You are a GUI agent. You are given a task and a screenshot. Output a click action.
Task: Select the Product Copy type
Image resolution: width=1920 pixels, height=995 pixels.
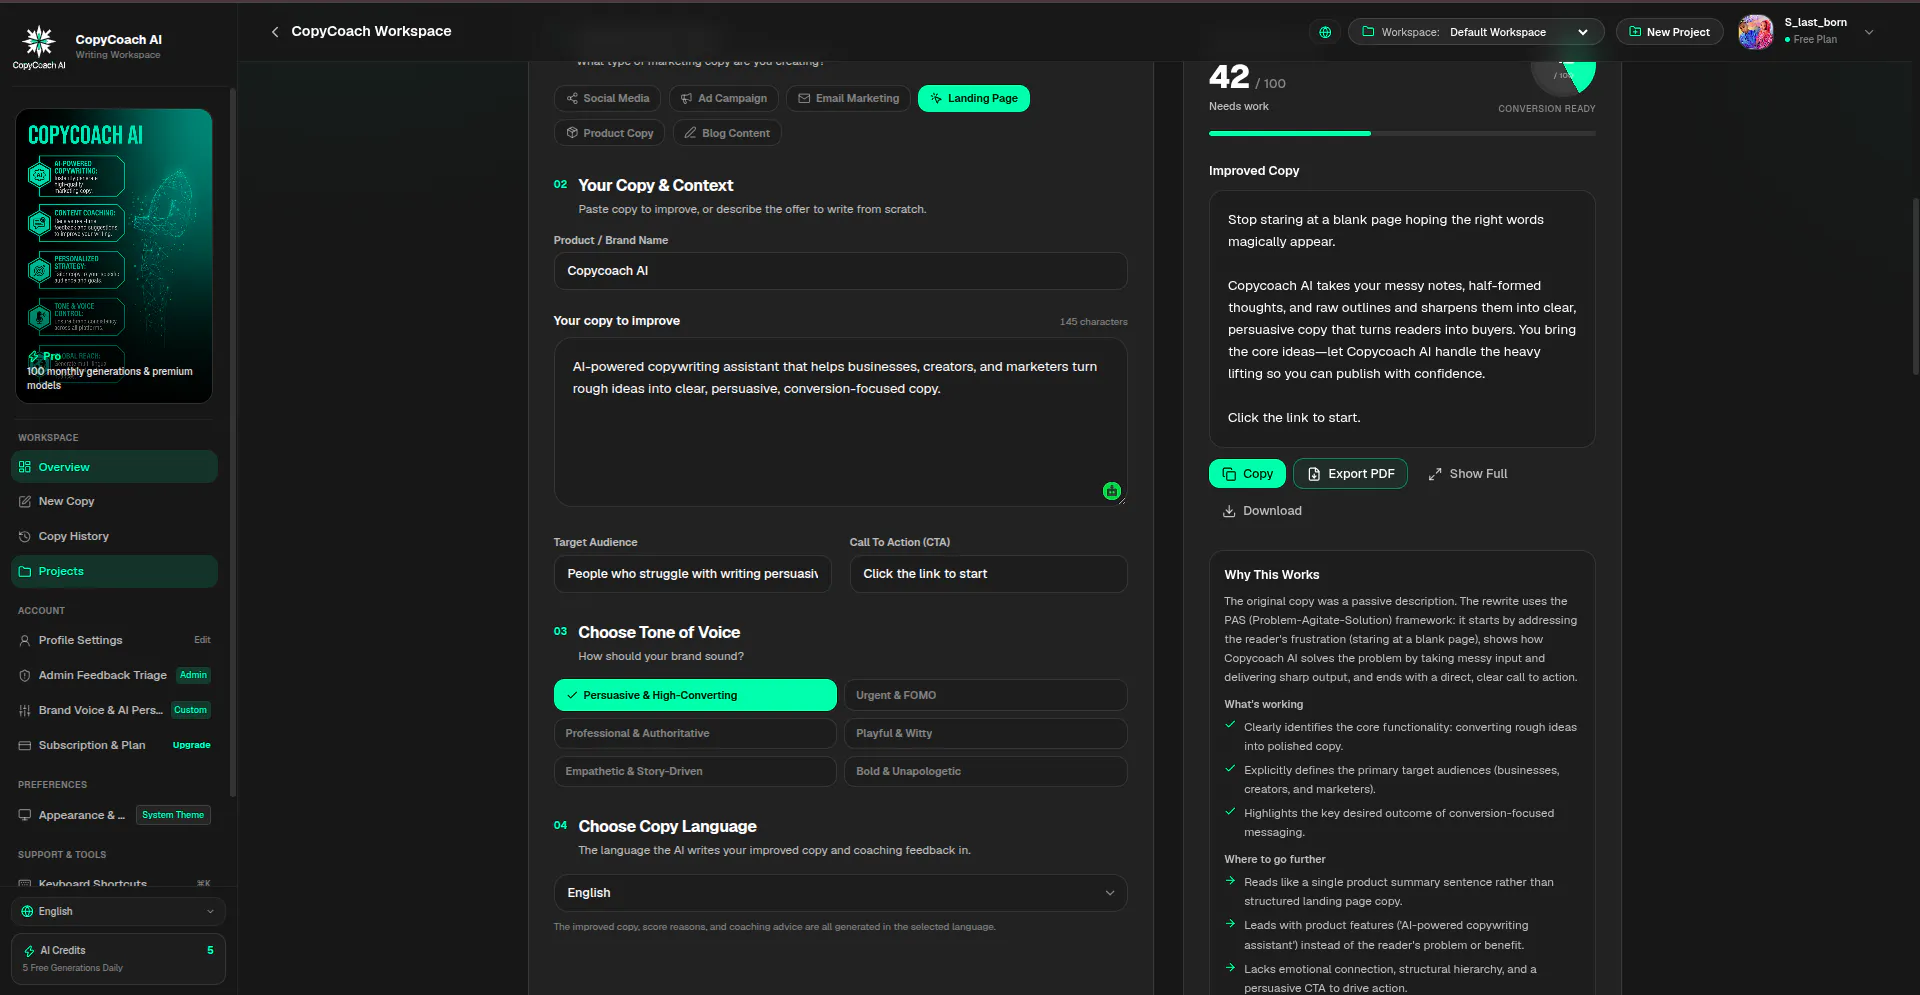click(x=610, y=133)
